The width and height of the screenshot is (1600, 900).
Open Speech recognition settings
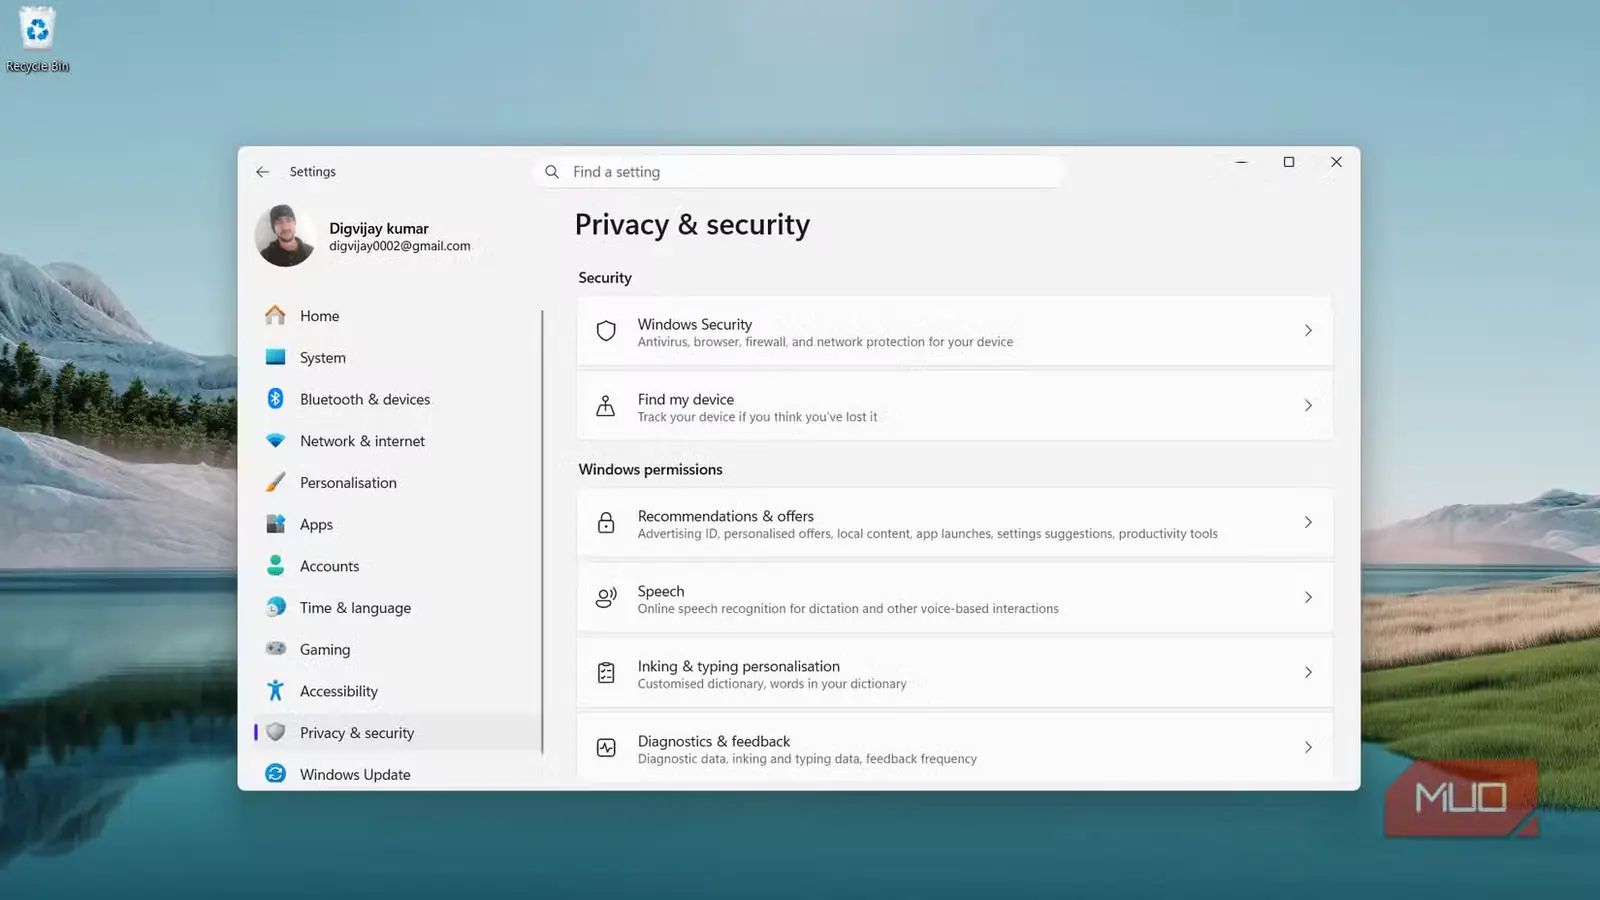pyautogui.click(x=954, y=598)
